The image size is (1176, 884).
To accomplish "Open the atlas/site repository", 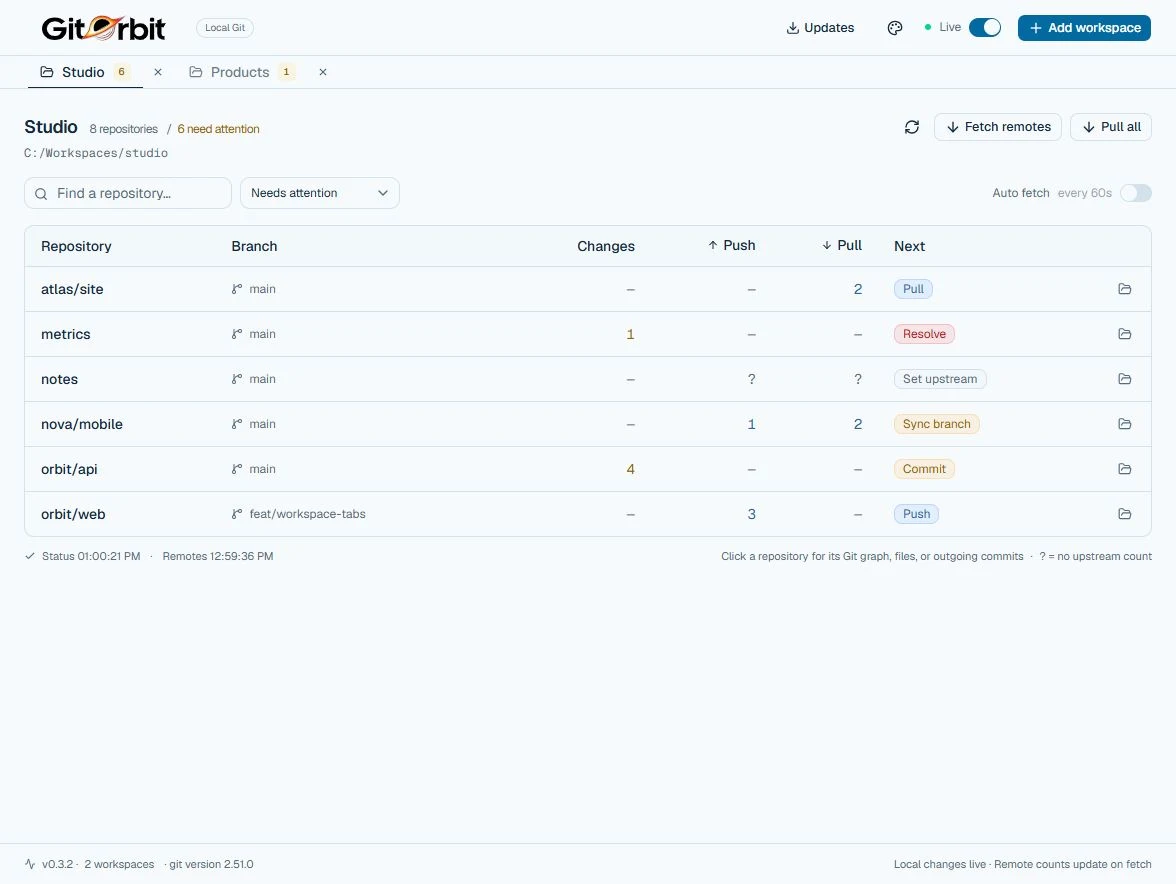I will click(x=72, y=289).
